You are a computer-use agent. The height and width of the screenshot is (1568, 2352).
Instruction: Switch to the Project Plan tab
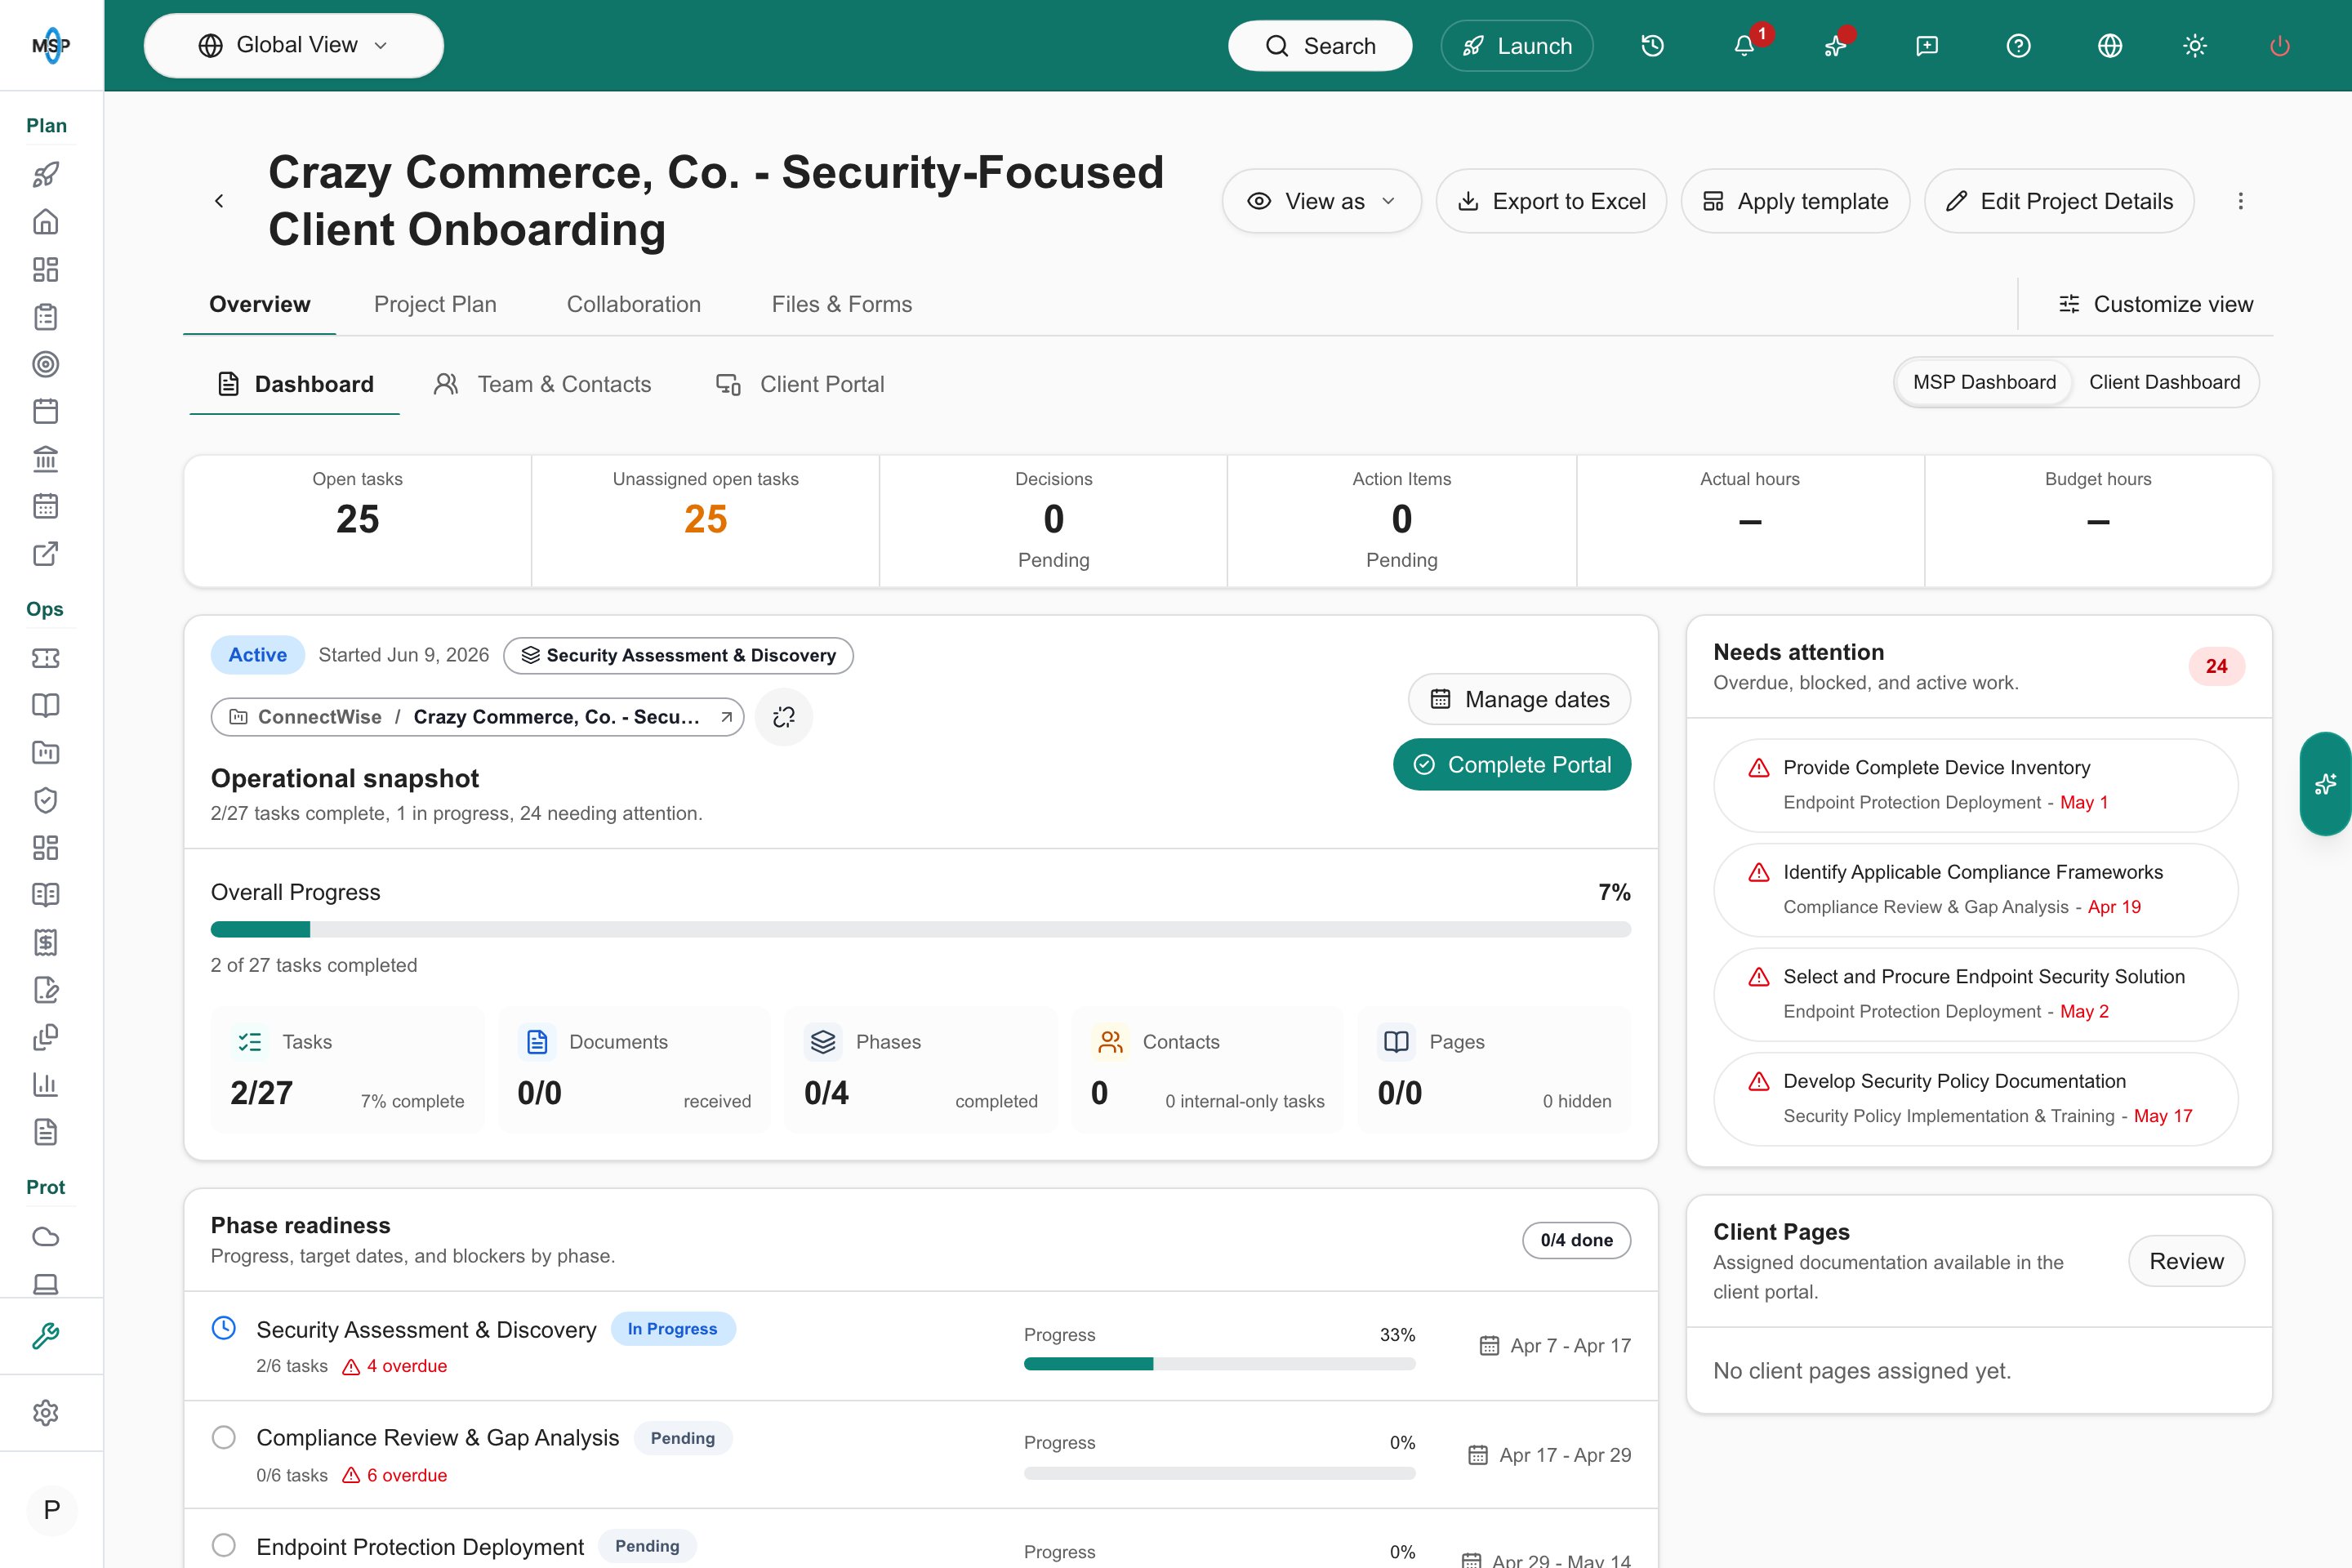(435, 304)
